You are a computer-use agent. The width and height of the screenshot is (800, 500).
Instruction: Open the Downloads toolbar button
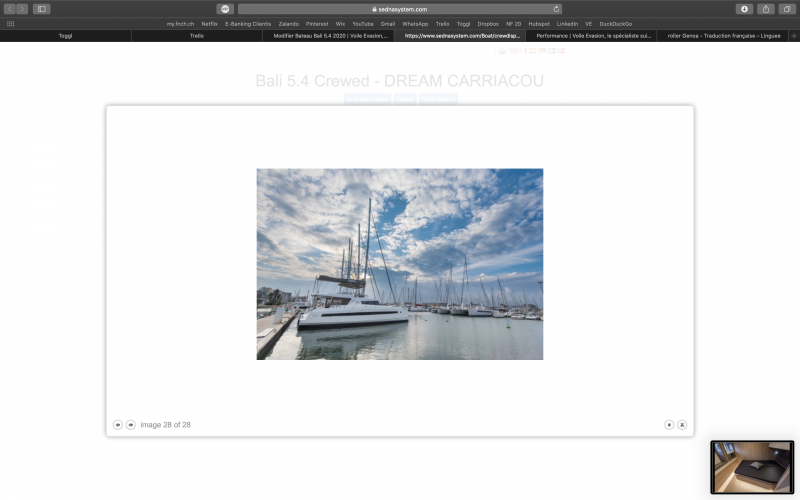coord(744,9)
